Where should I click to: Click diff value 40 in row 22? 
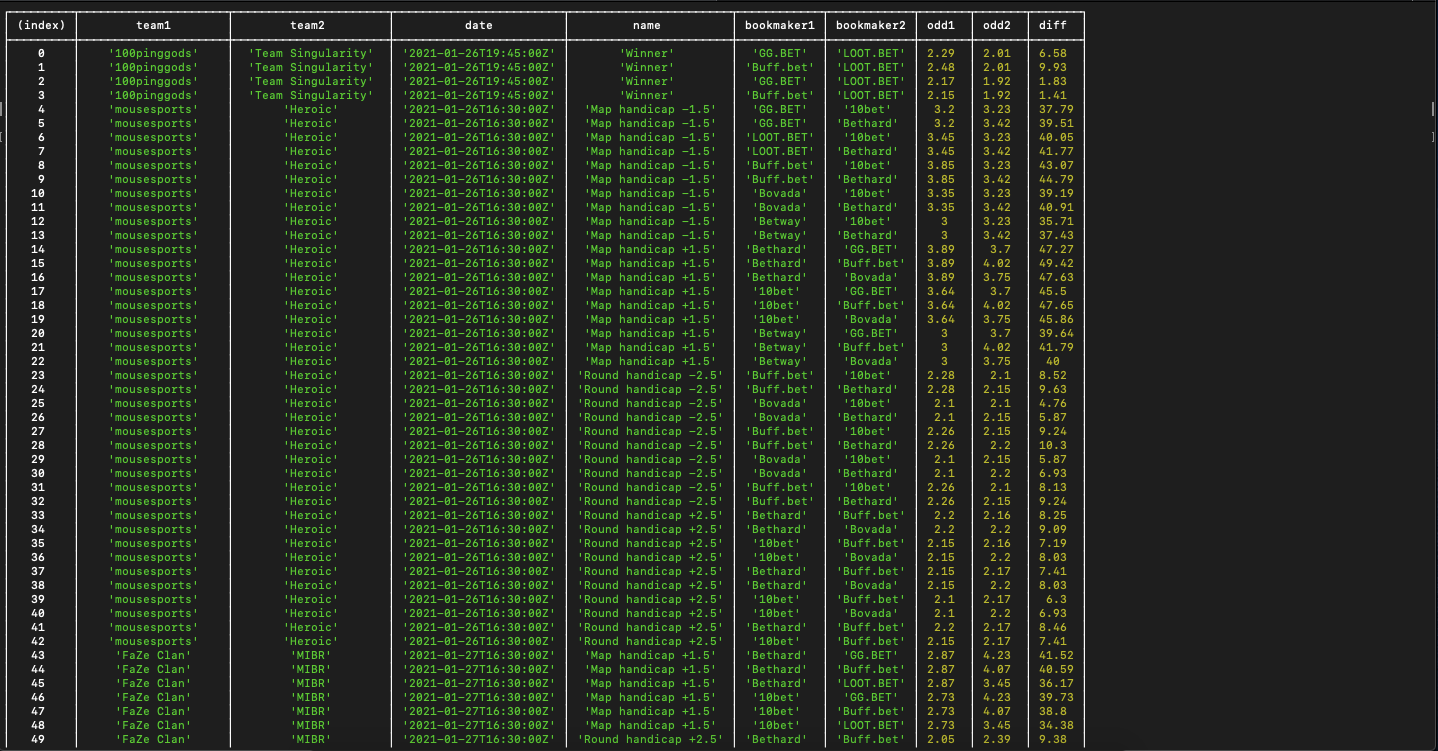tap(1053, 361)
